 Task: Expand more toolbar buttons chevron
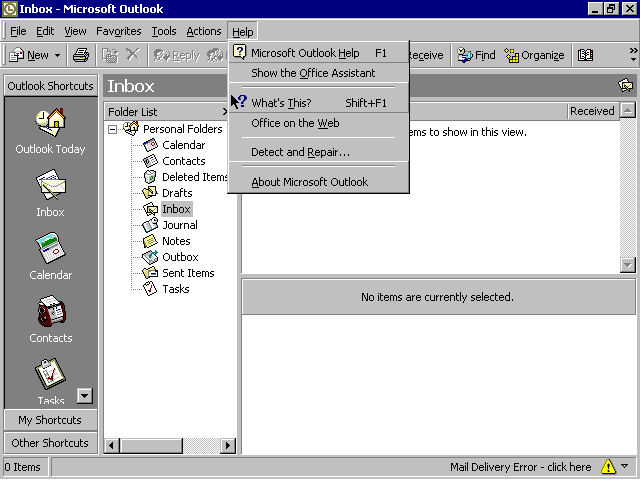tap(633, 55)
